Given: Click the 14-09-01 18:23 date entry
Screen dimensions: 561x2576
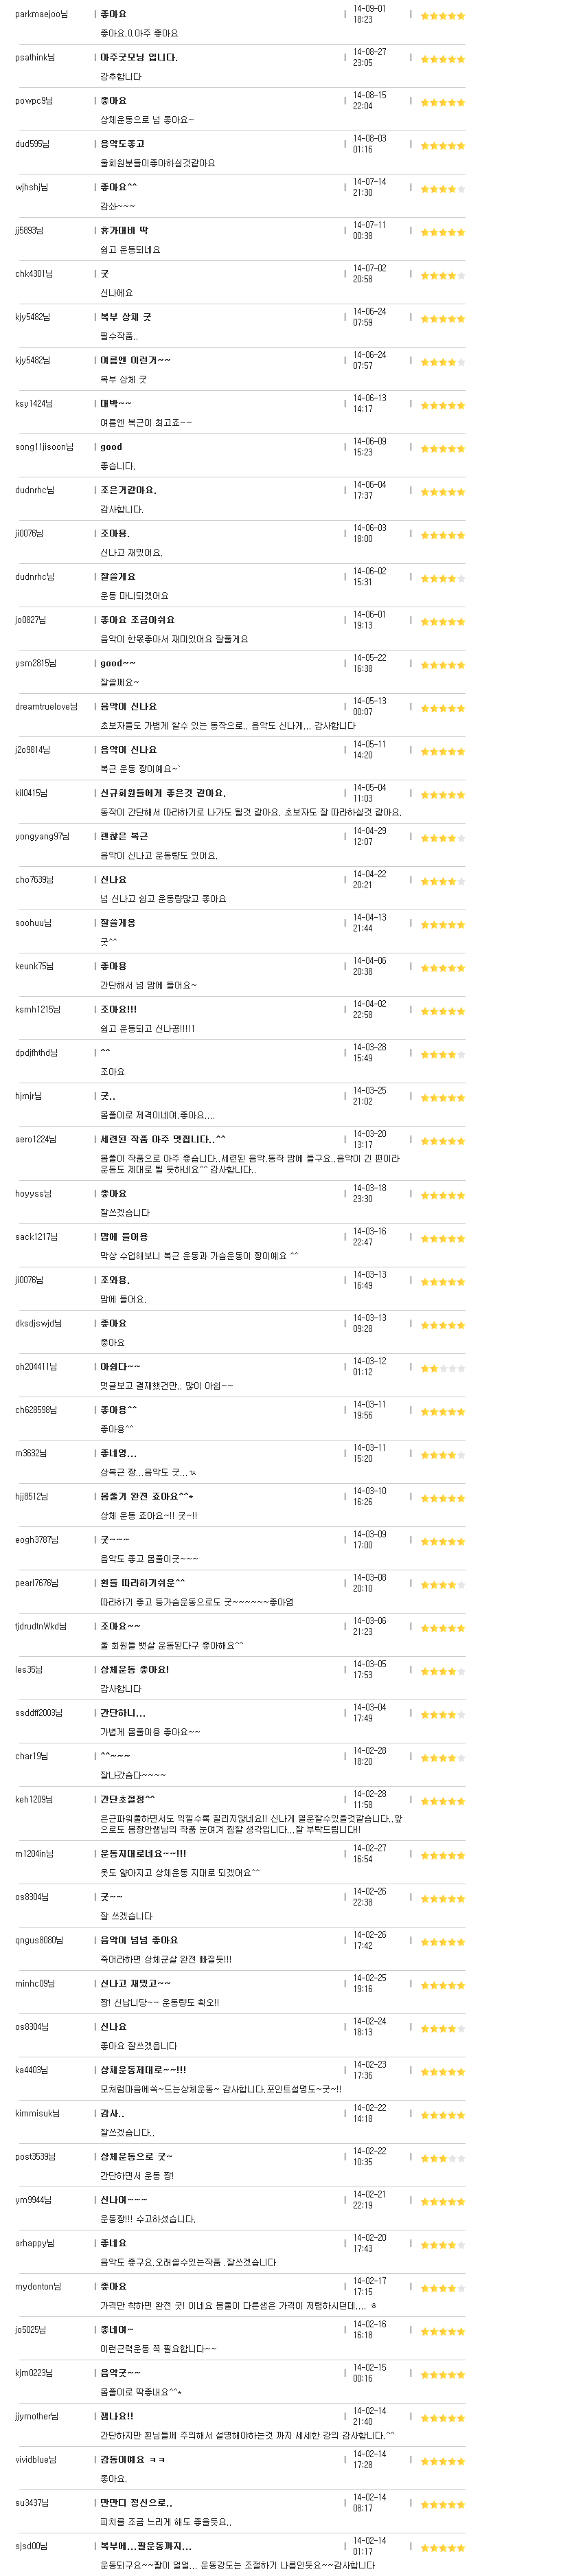Looking at the screenshot, I should [x=369, y=14].
